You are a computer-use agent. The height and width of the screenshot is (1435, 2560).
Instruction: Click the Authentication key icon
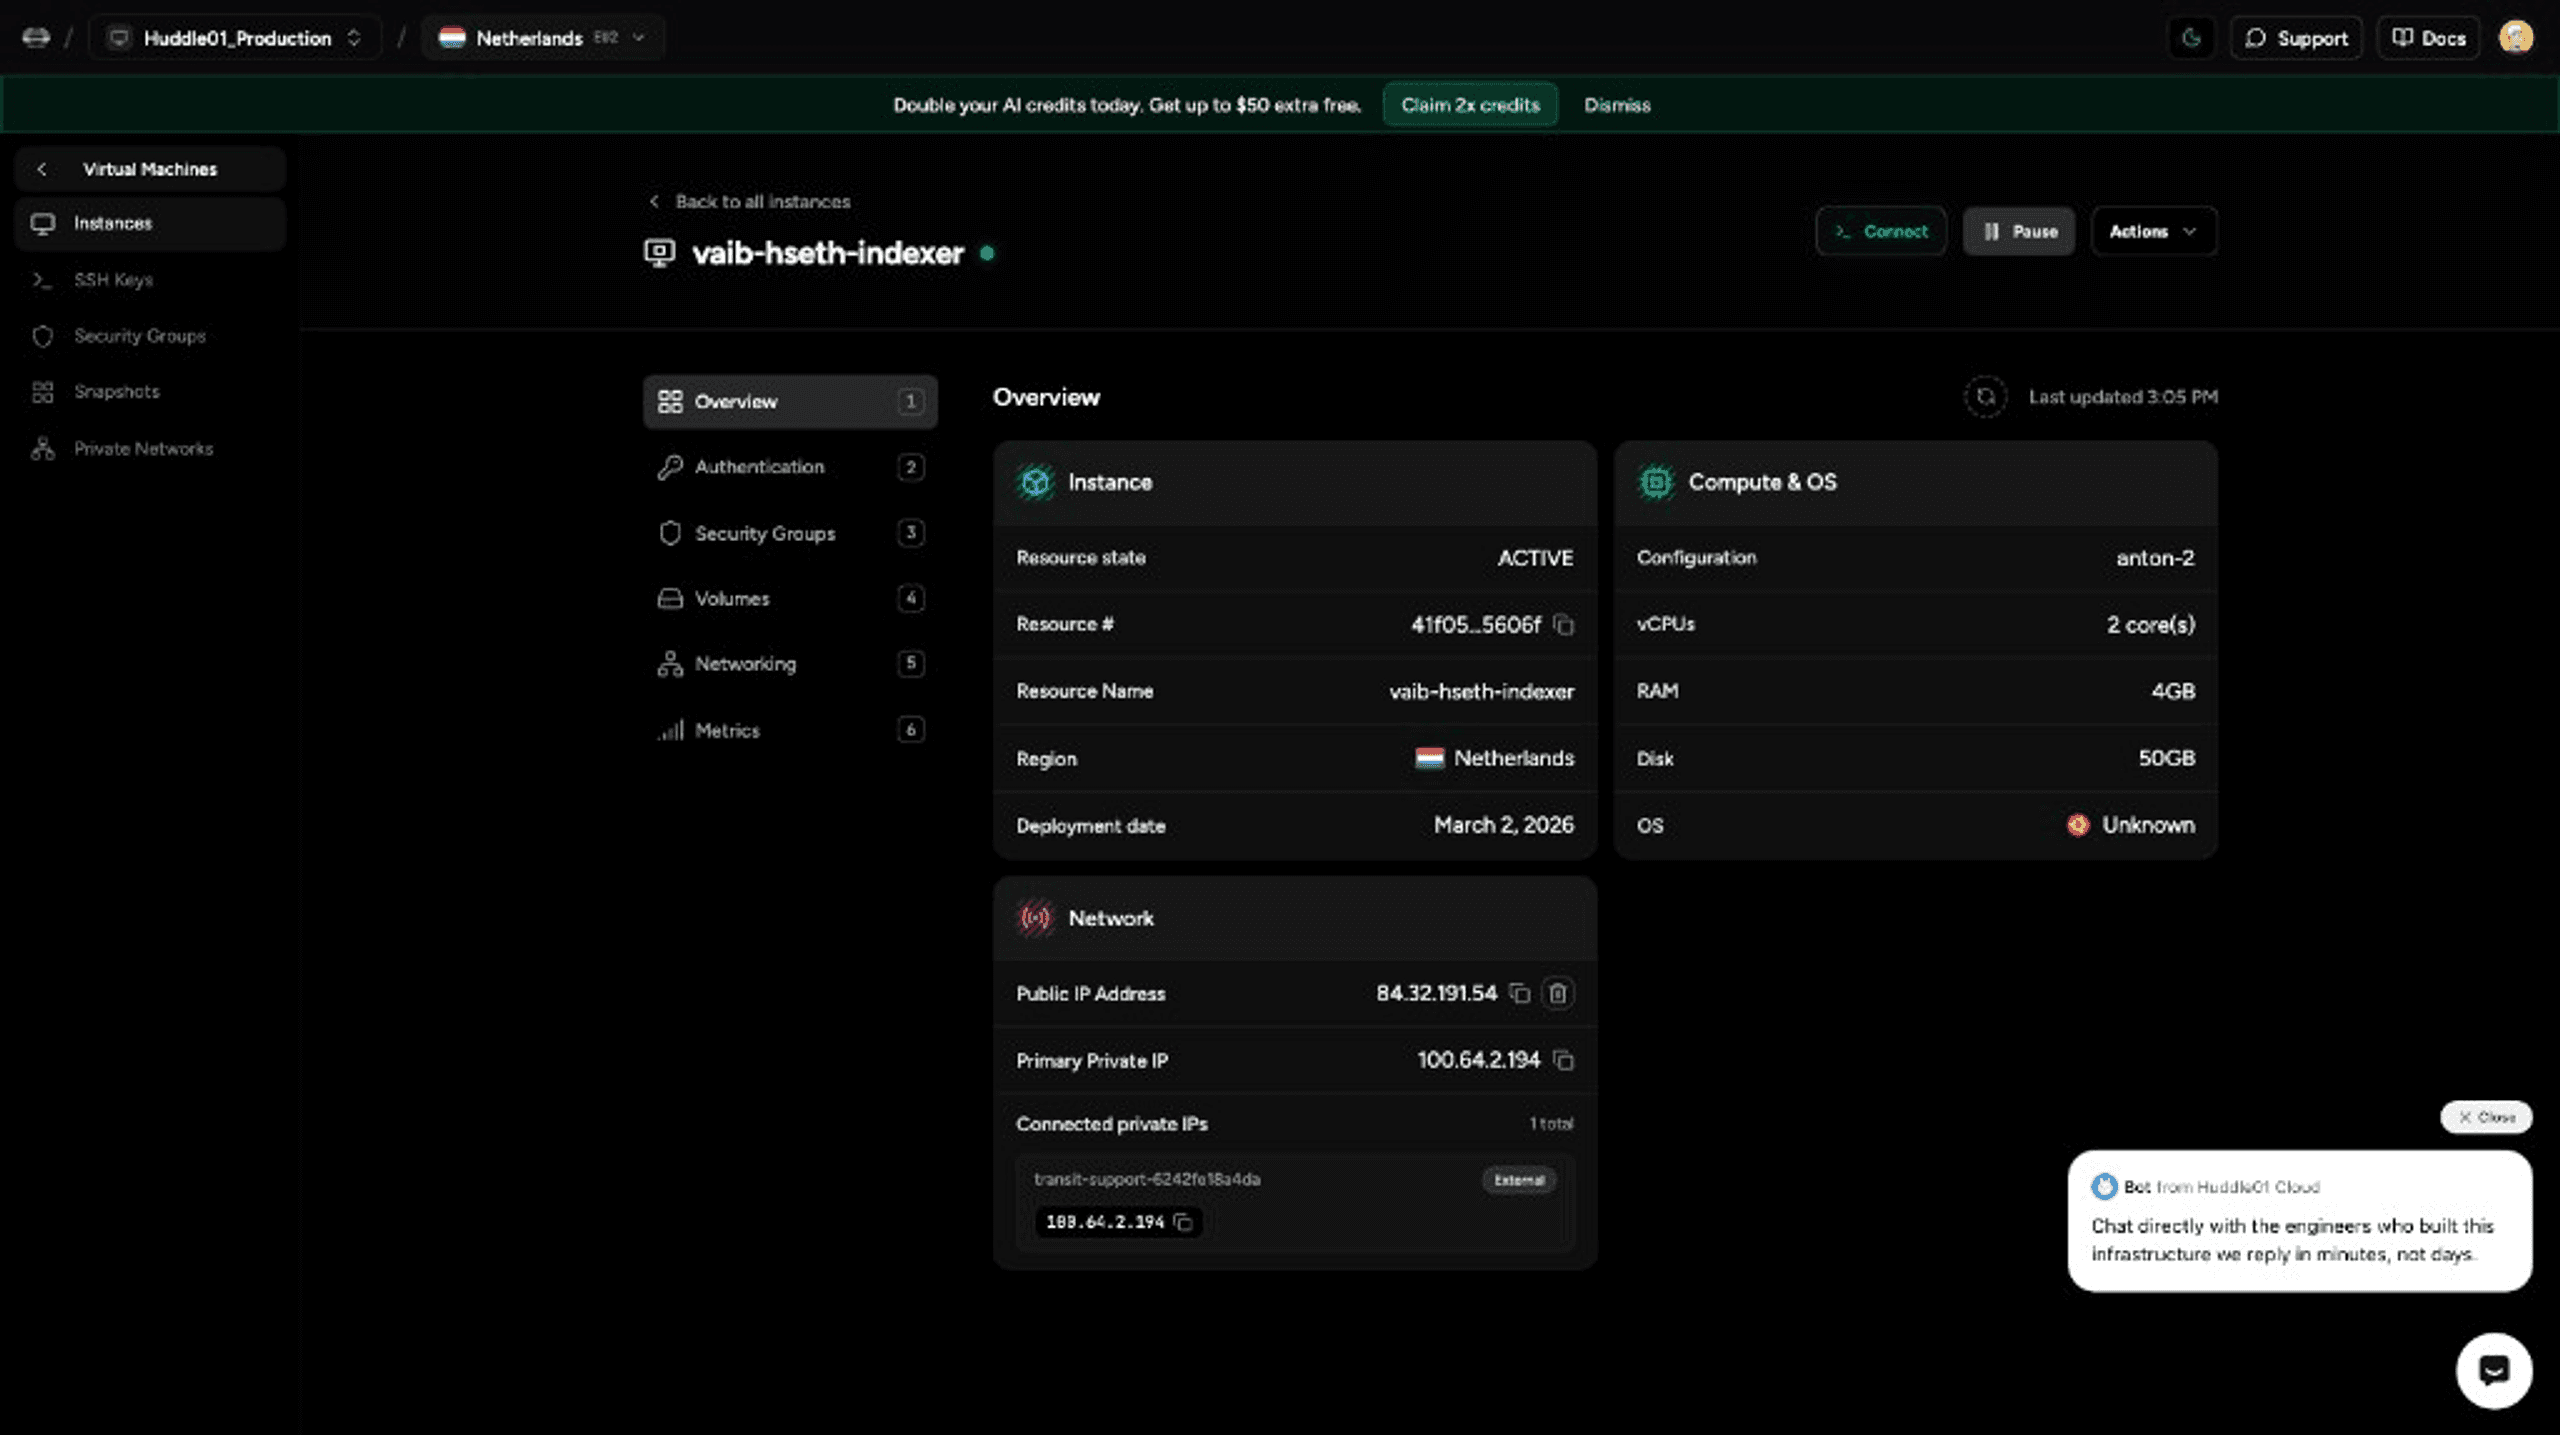670,467
